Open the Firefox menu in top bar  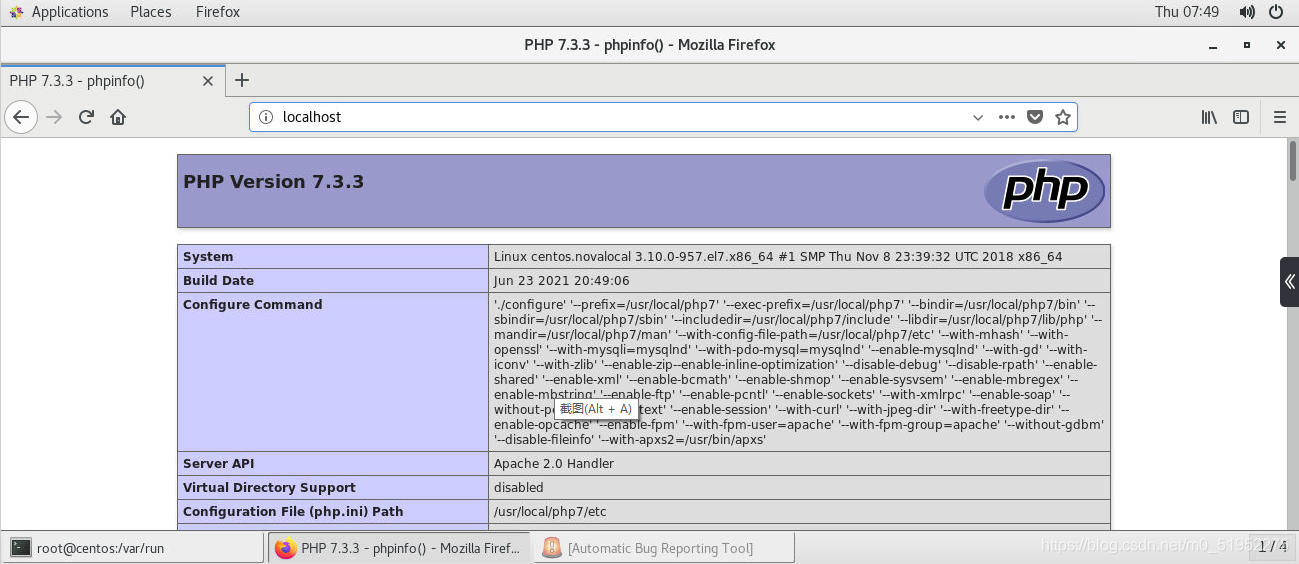coord(218,12)
